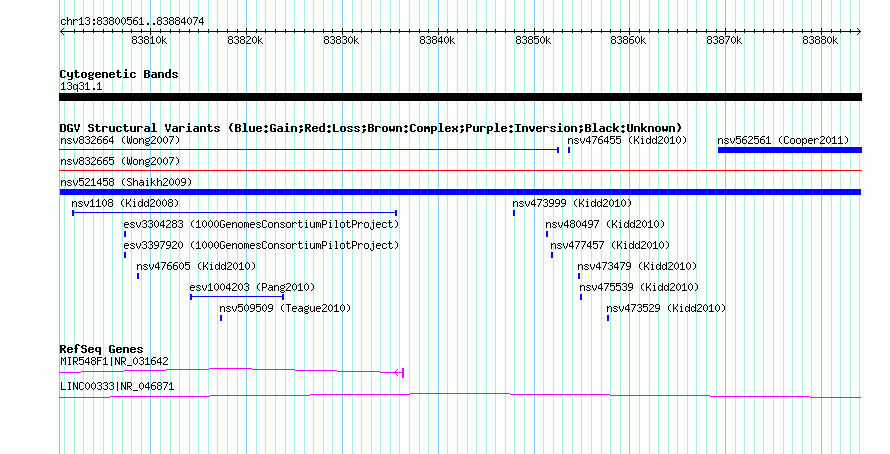890x454 pixels.
Task: Click the 83810k ruler tick label
Action: click(x=149, y=40)
